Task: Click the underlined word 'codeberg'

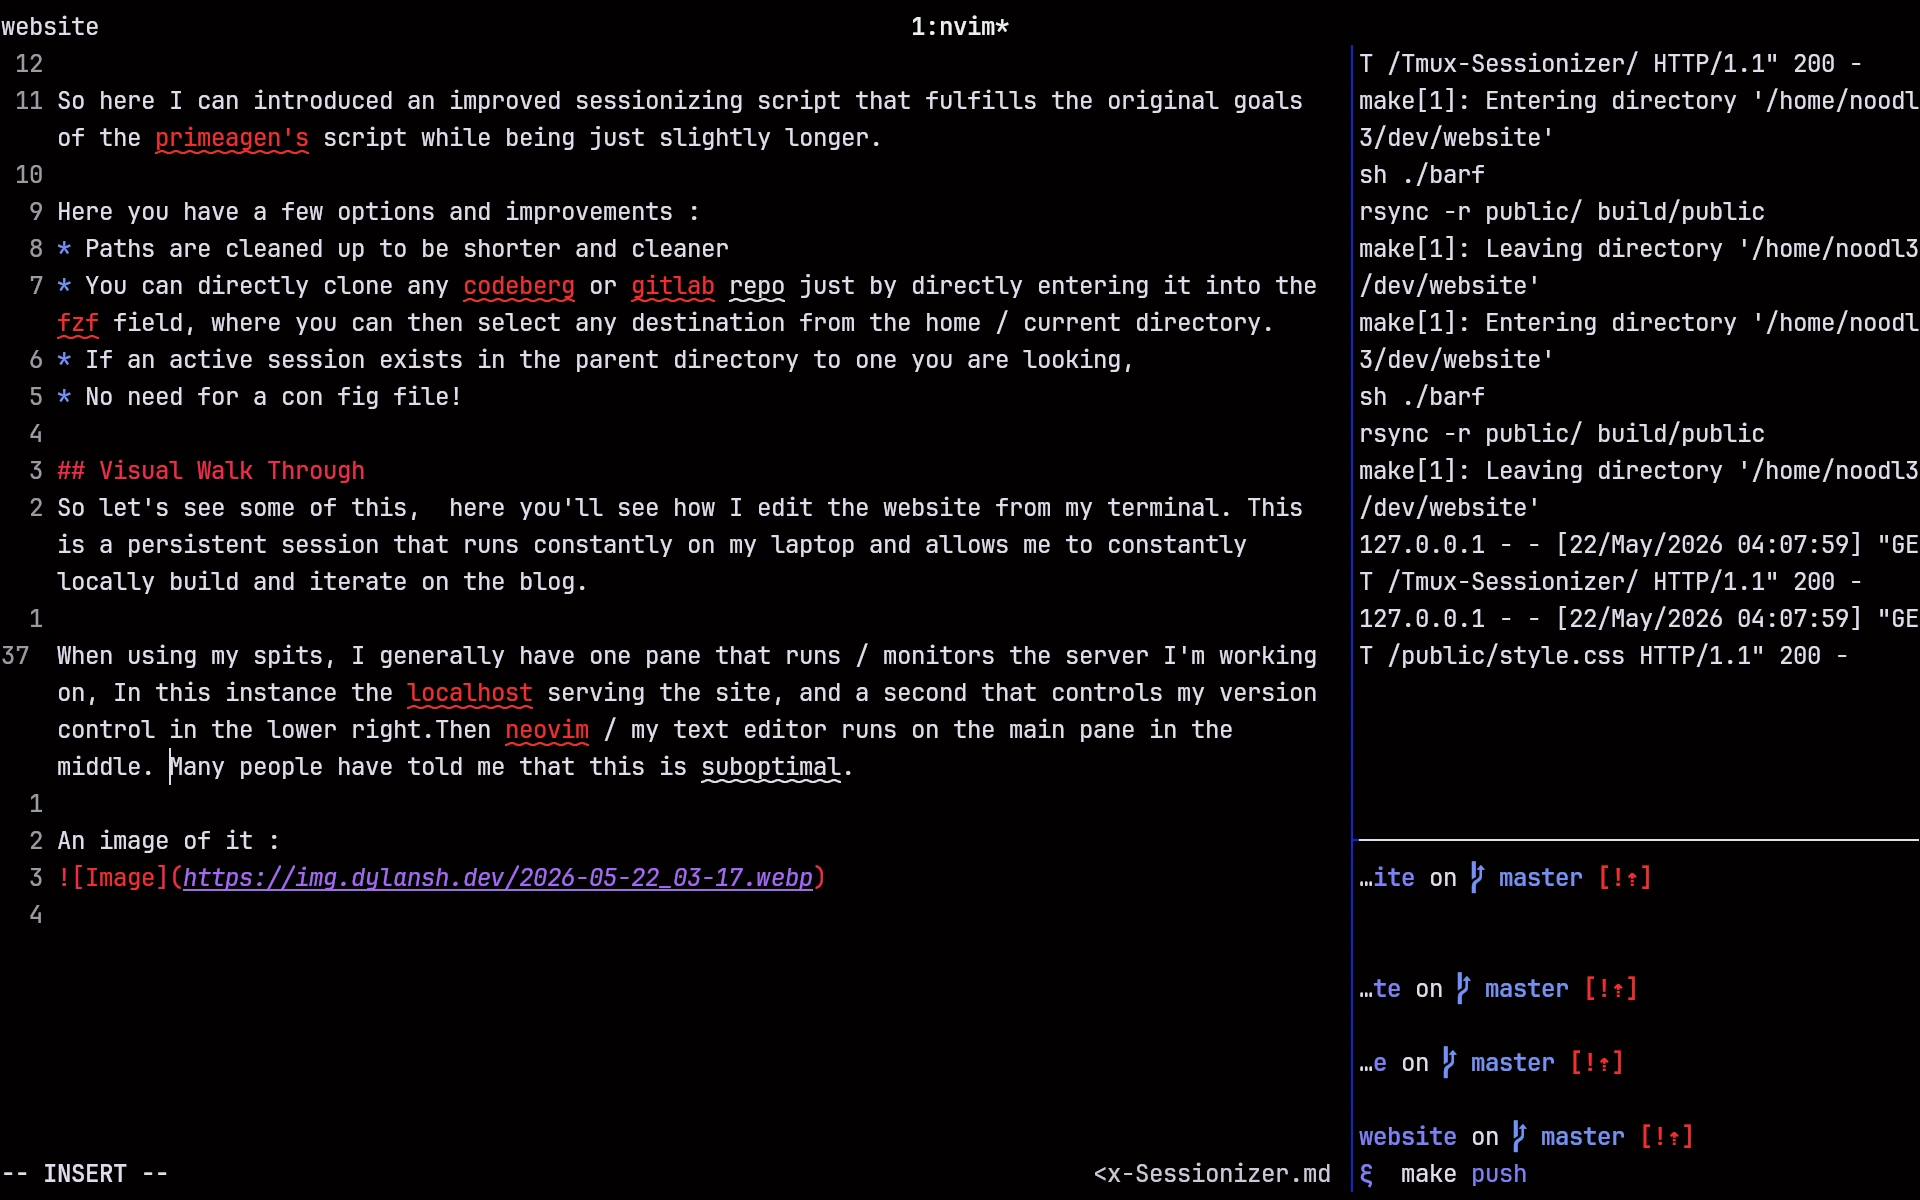Action: (x=519, y=286)
